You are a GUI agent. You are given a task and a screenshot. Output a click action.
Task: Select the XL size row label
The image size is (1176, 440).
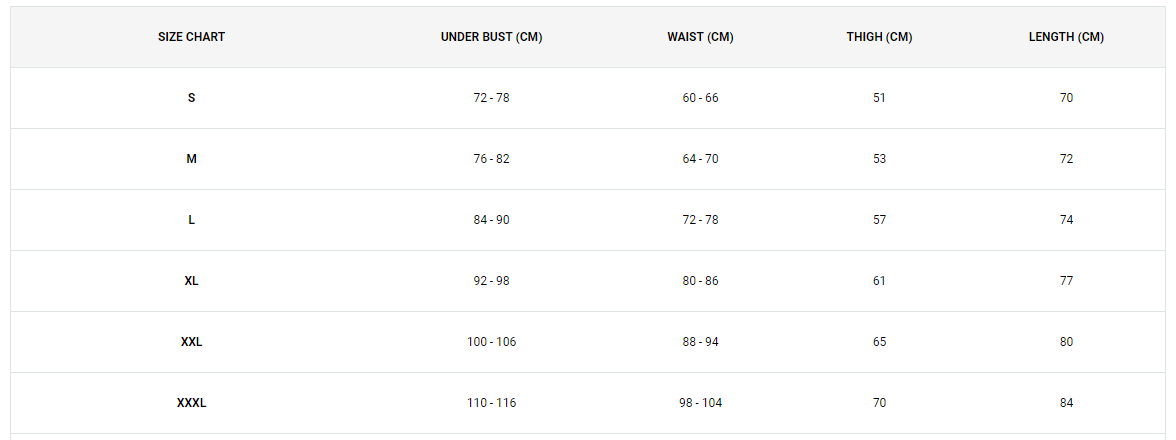(x=191, y=280)
